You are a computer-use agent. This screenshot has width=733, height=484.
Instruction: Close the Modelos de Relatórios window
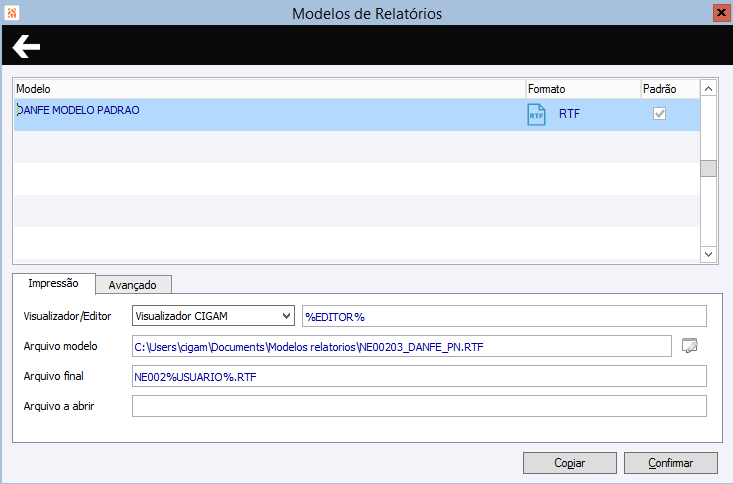722,13
